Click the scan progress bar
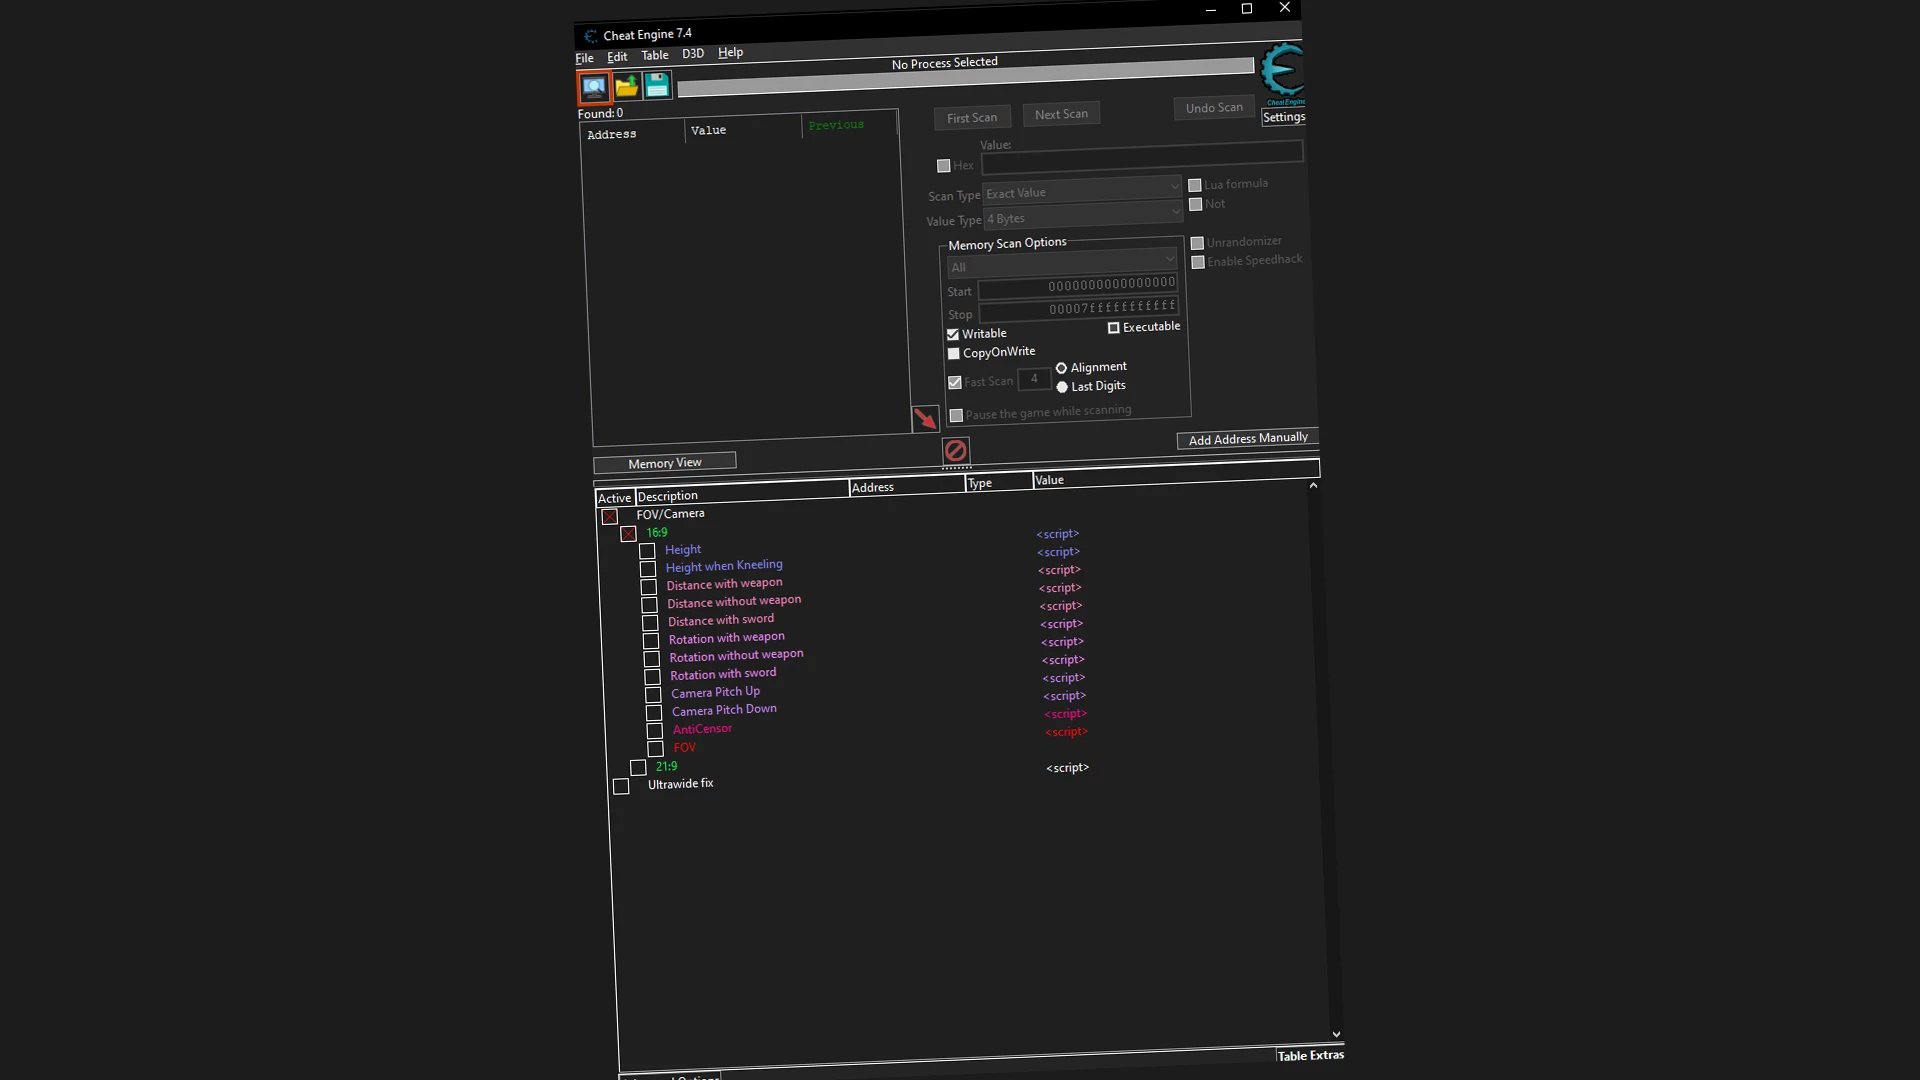 (x=965, y=78)
